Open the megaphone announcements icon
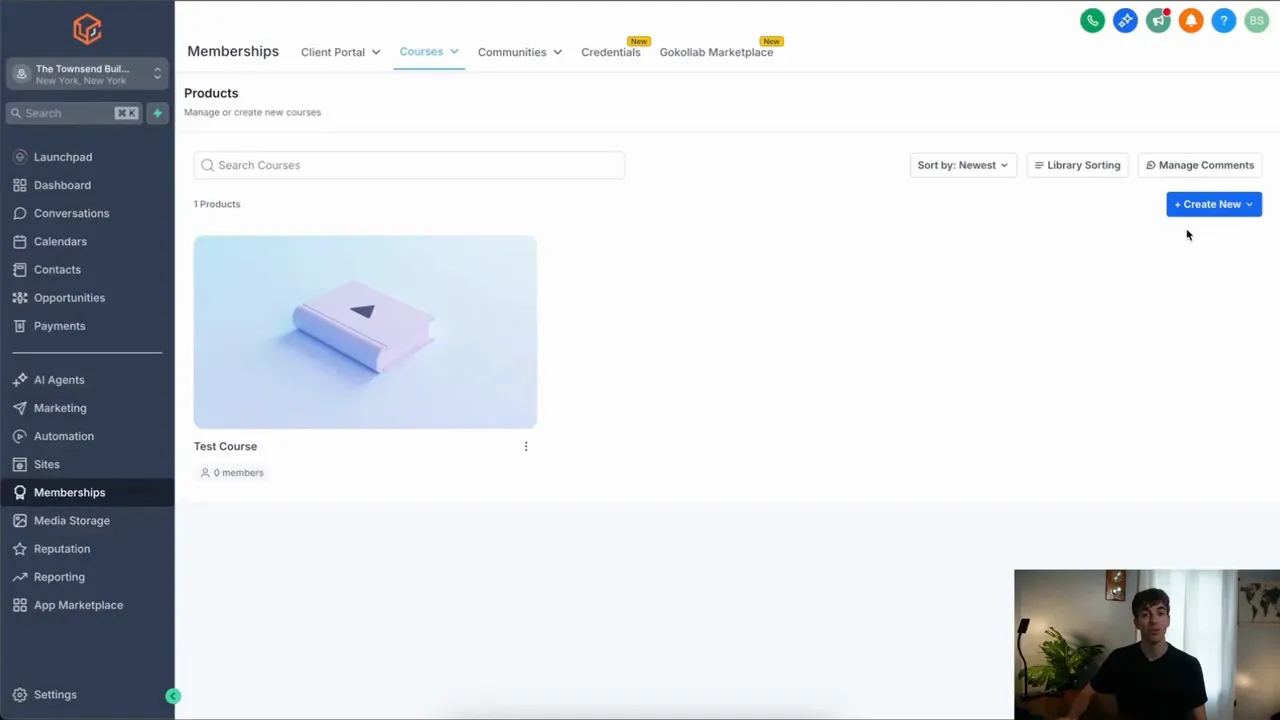This screenshot has height=720, width=1280. point(1158,20)
